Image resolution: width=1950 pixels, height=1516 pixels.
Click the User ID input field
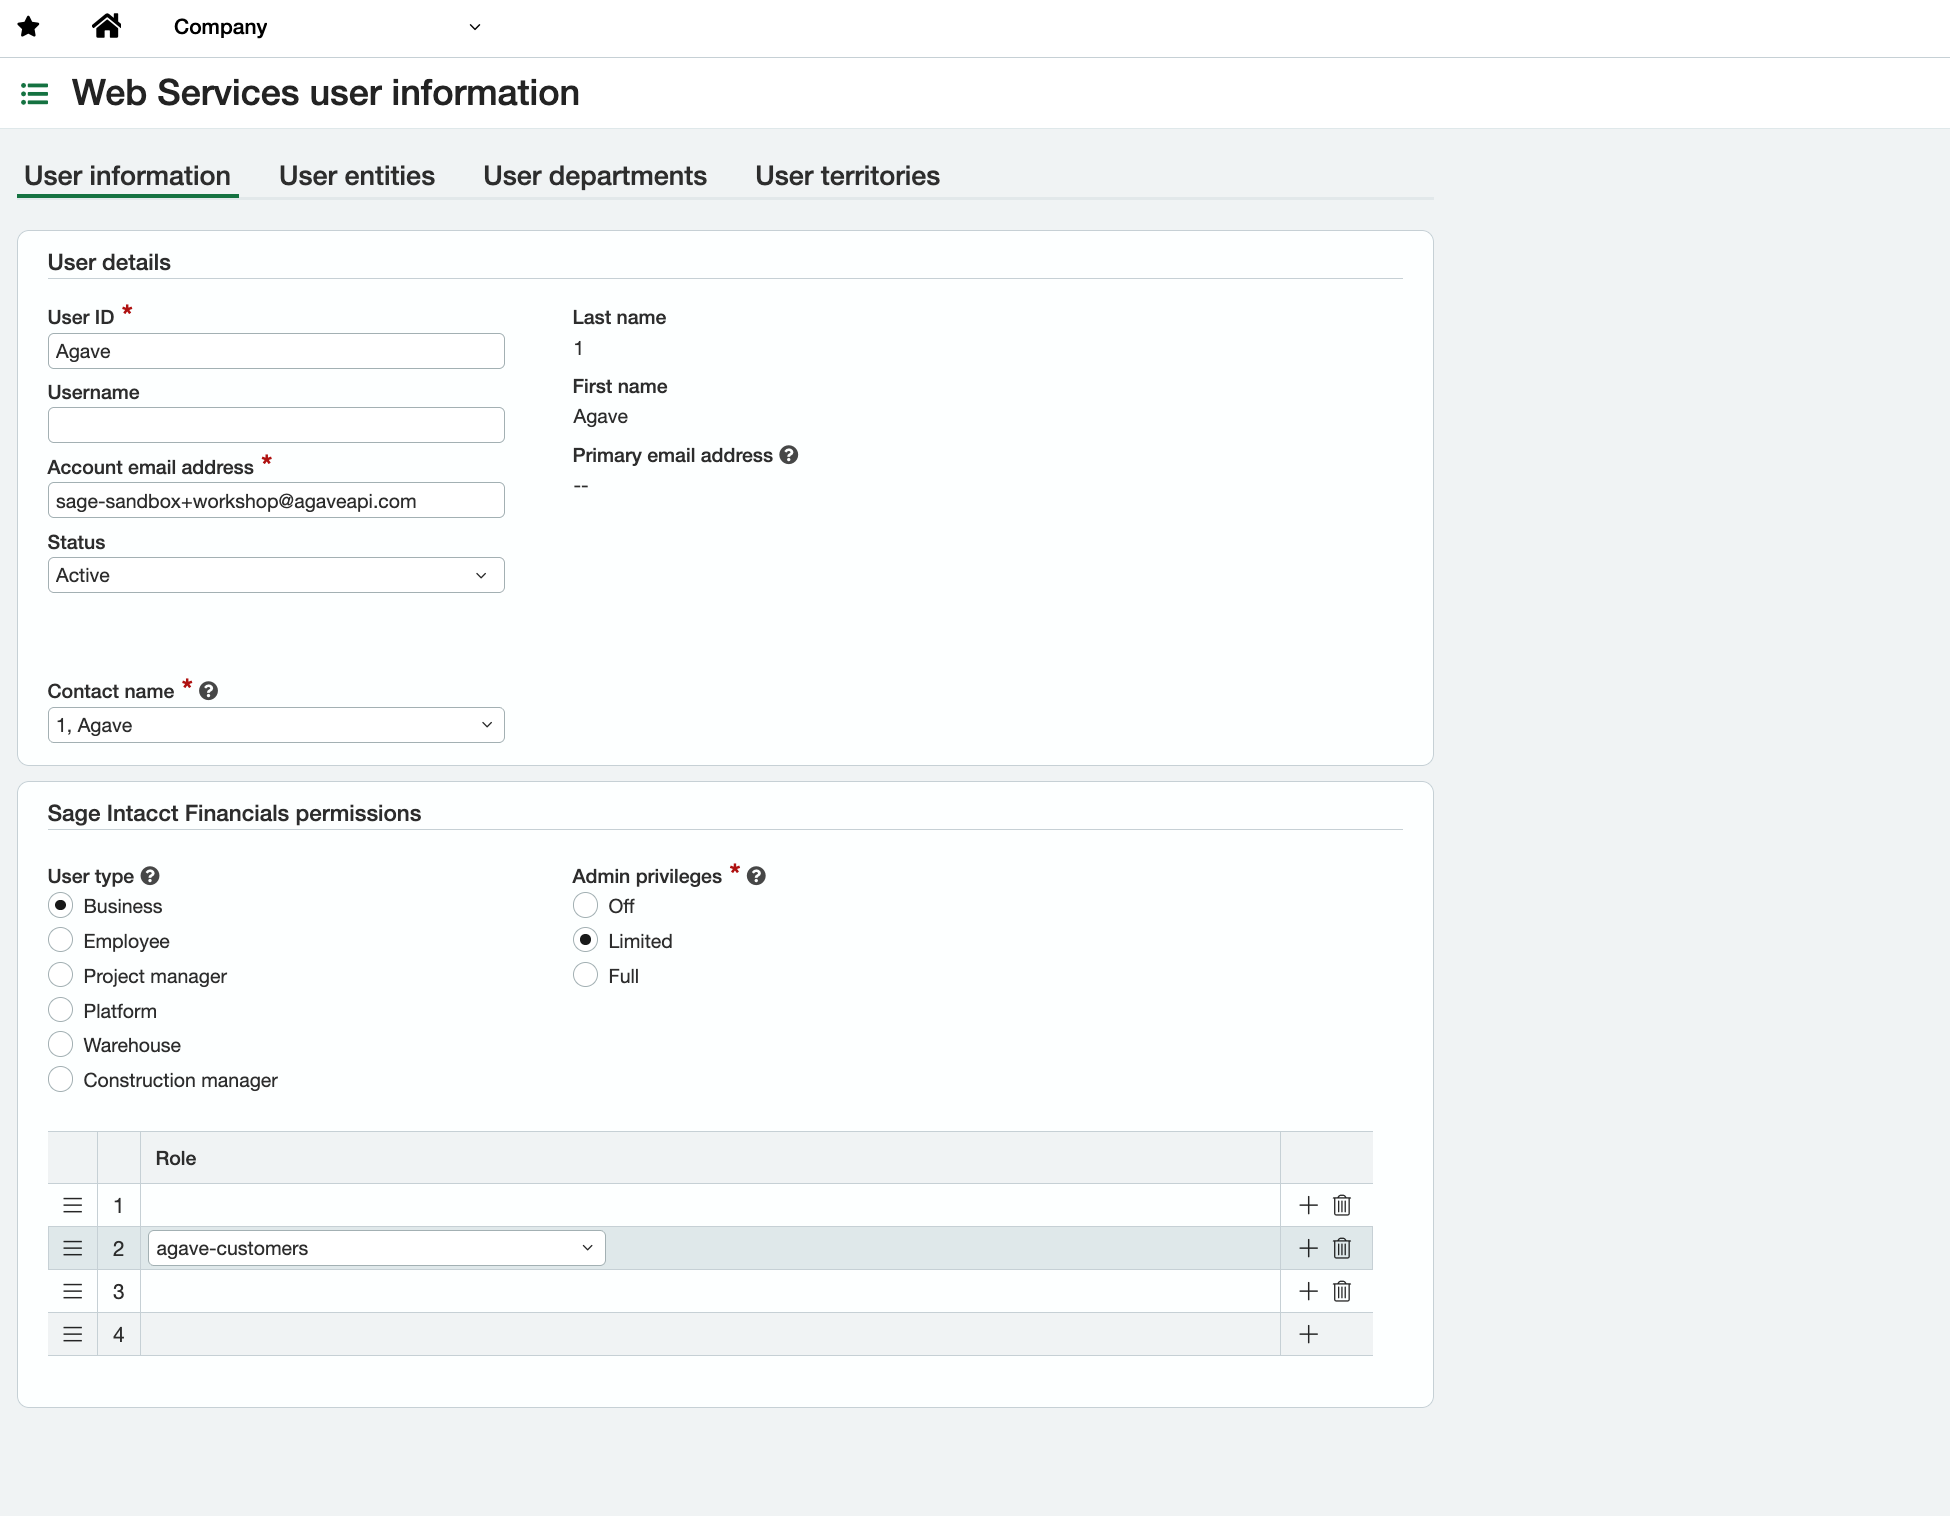coord(276,351)
